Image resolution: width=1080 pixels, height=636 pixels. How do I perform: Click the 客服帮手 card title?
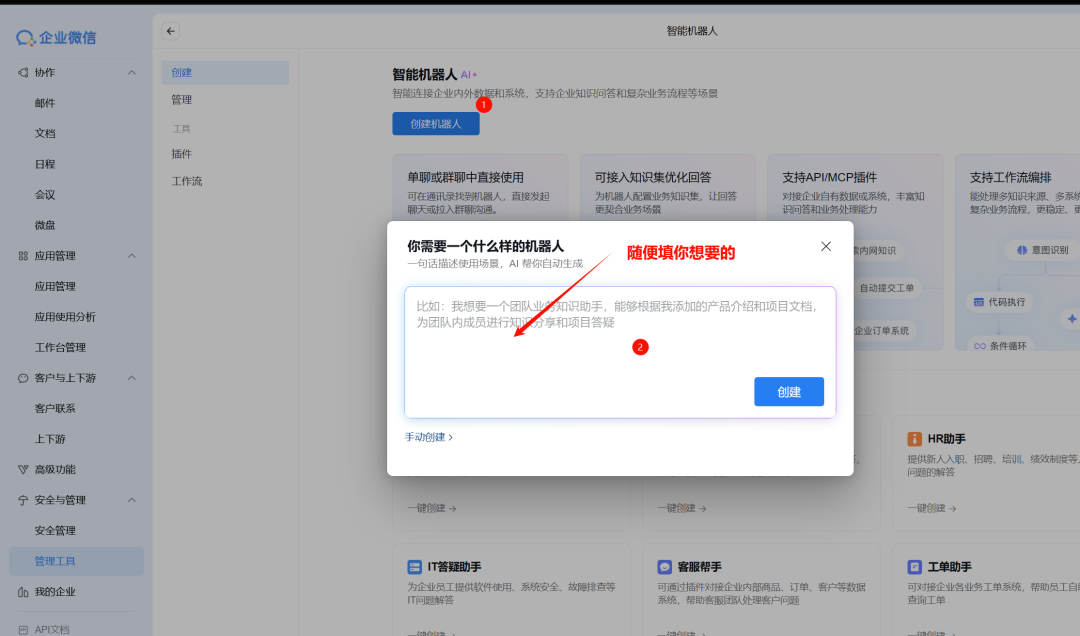(x=699, y=567)
